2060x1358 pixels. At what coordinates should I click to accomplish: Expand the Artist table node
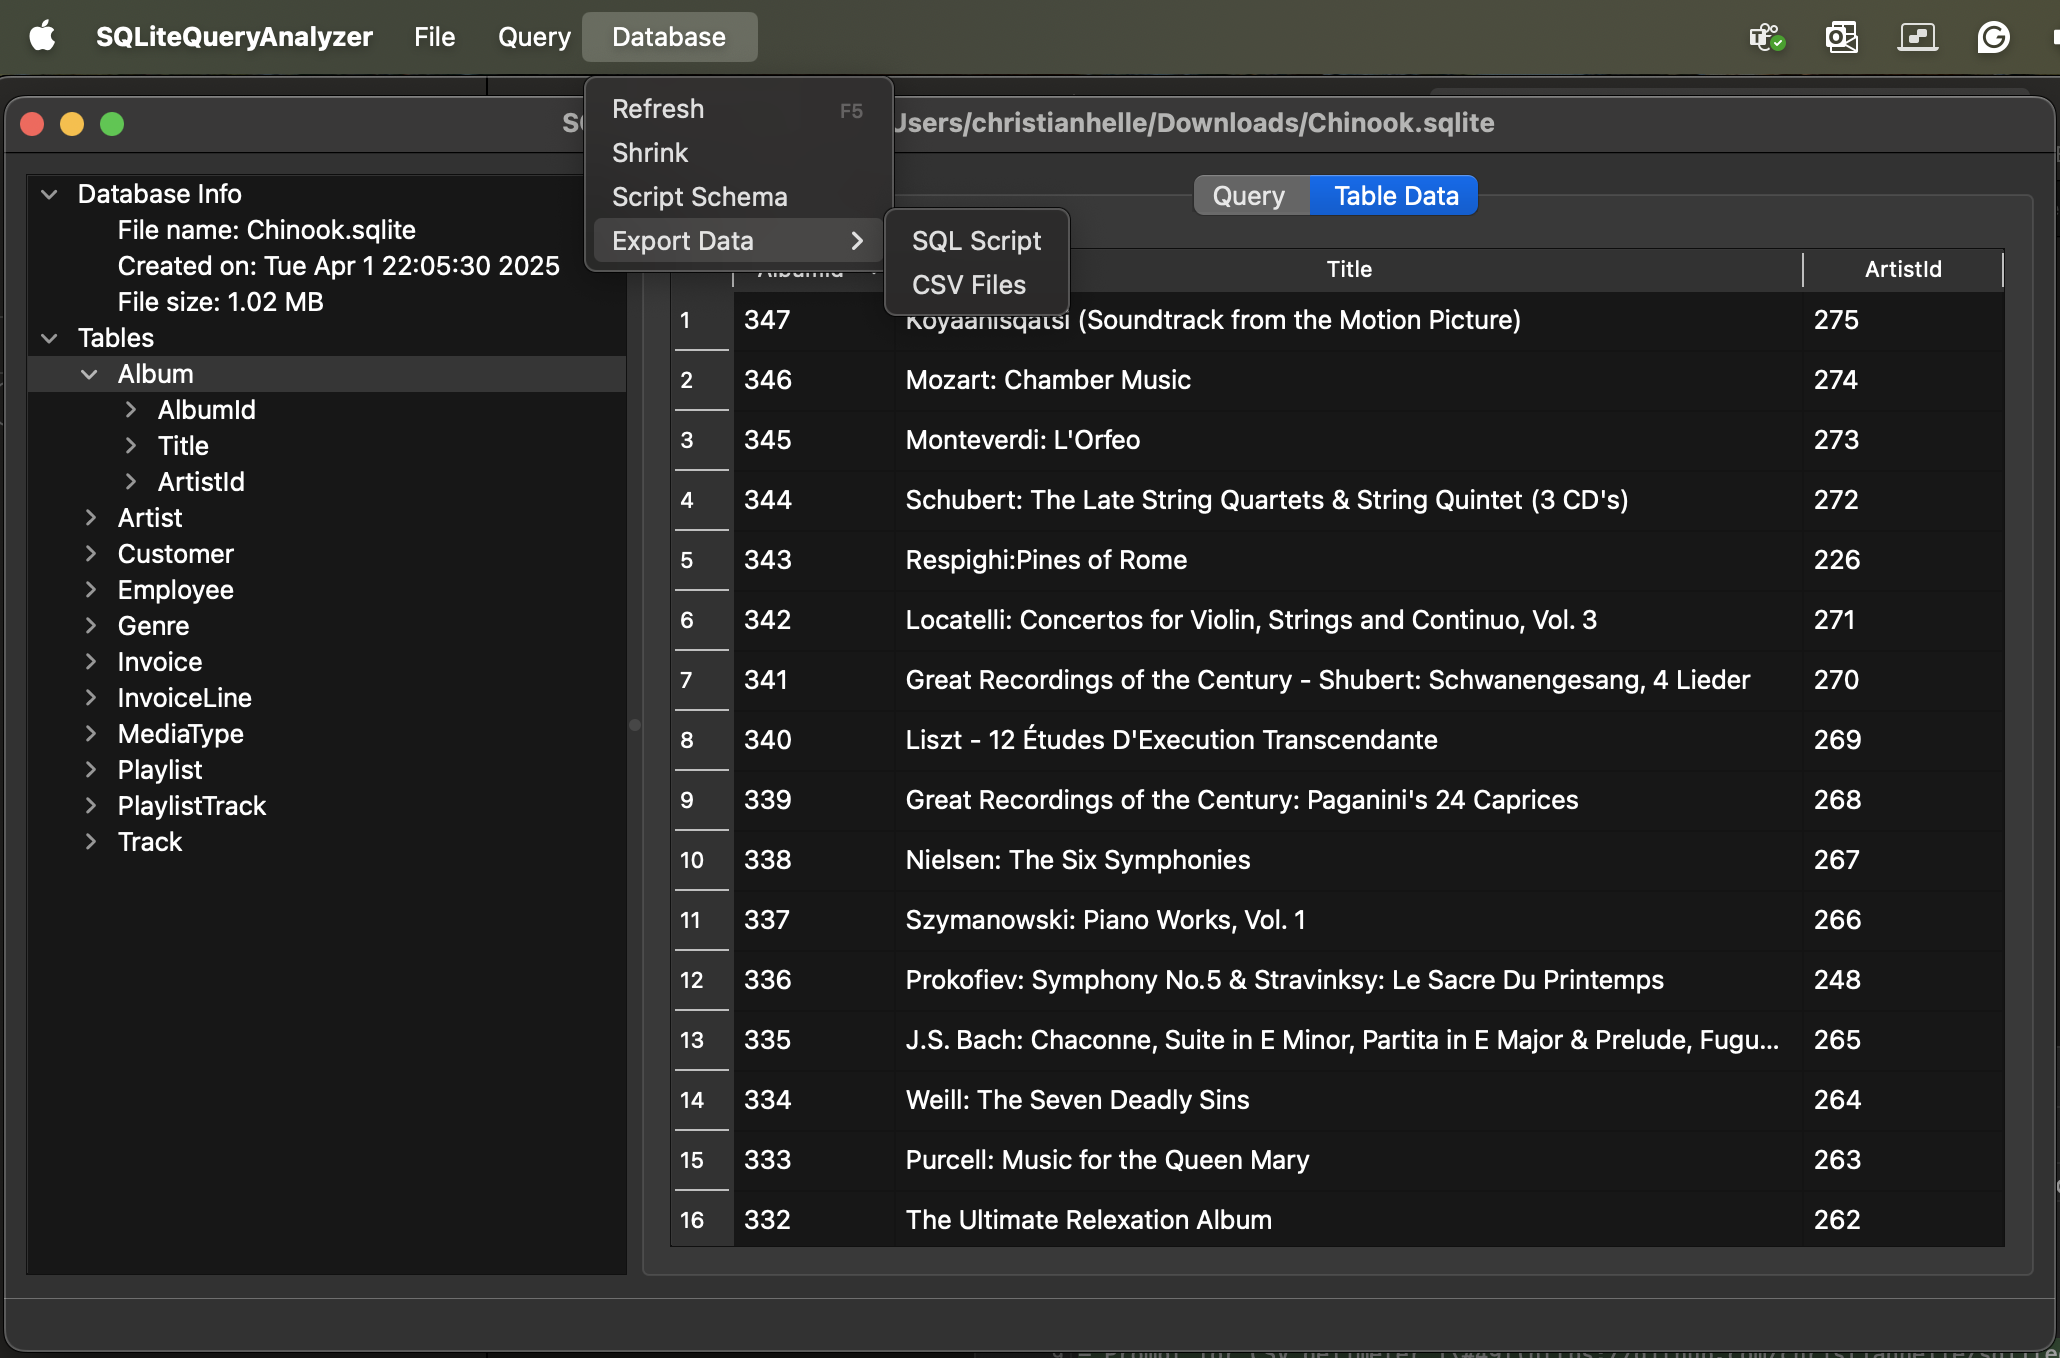point(90,518)
